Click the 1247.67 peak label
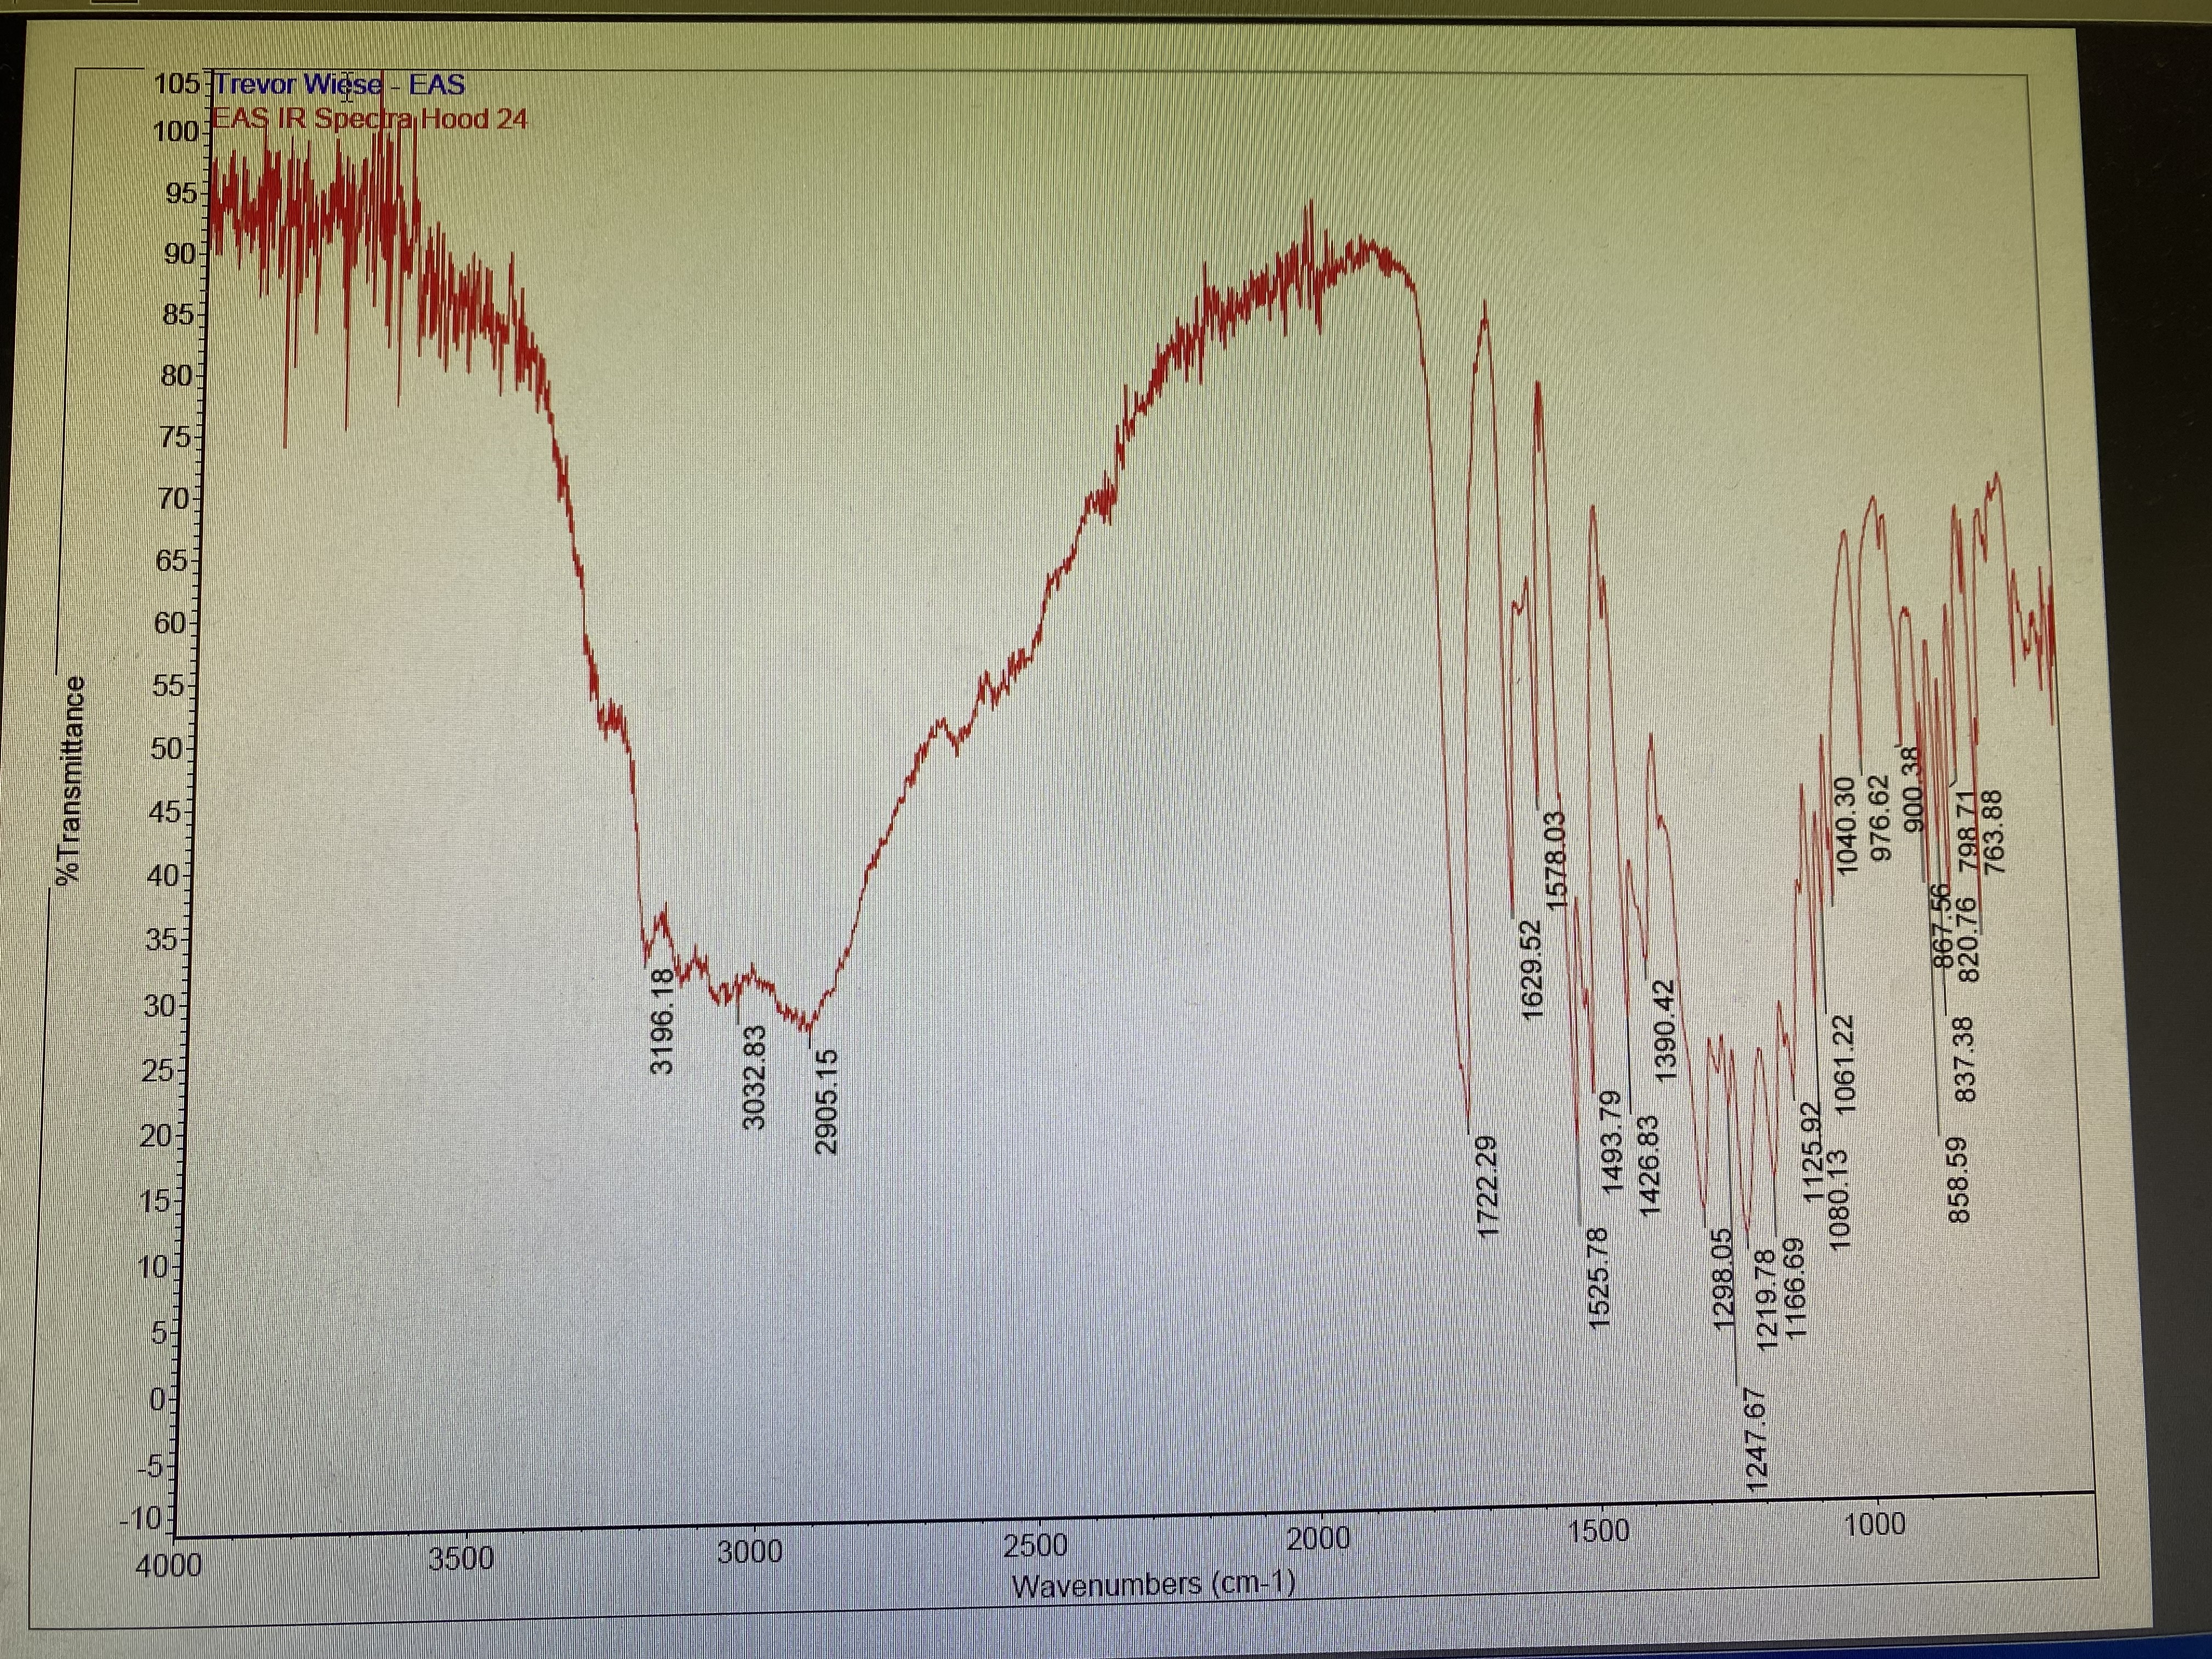The height and width of the screenshot is (1659, 2212). [x=1756, y=1439]
